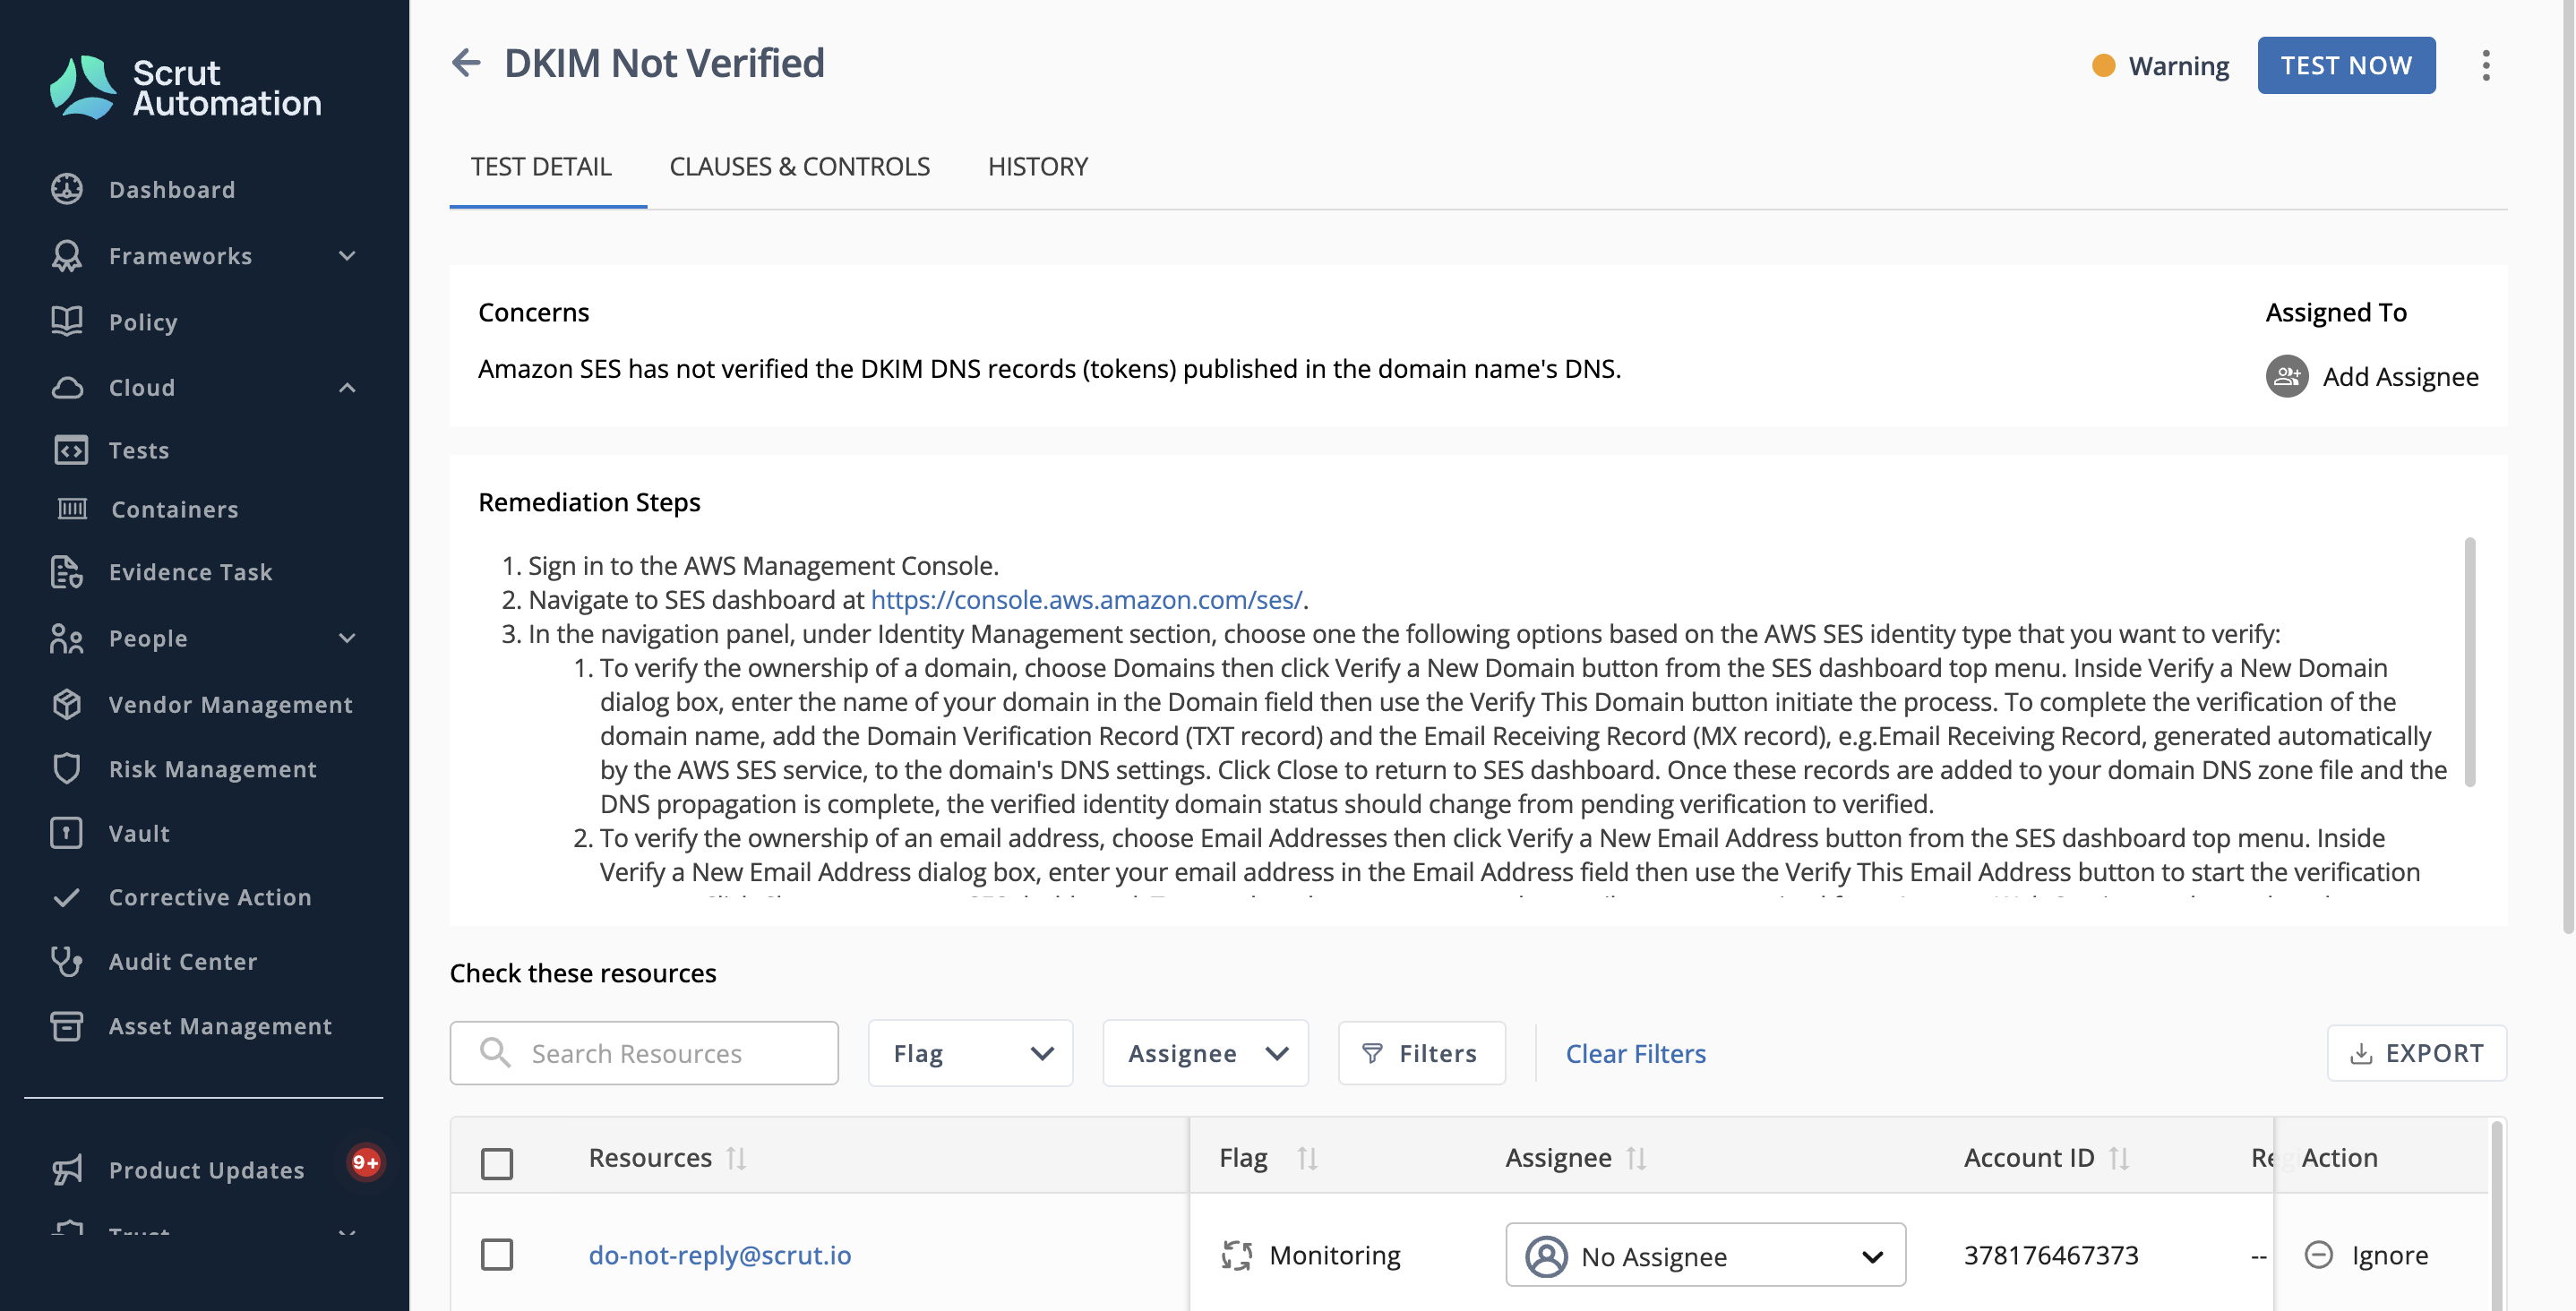Switch to the CLAUSES & CONTROLS tab
Screen dimensions: 2576x1311
pos(799,166)
